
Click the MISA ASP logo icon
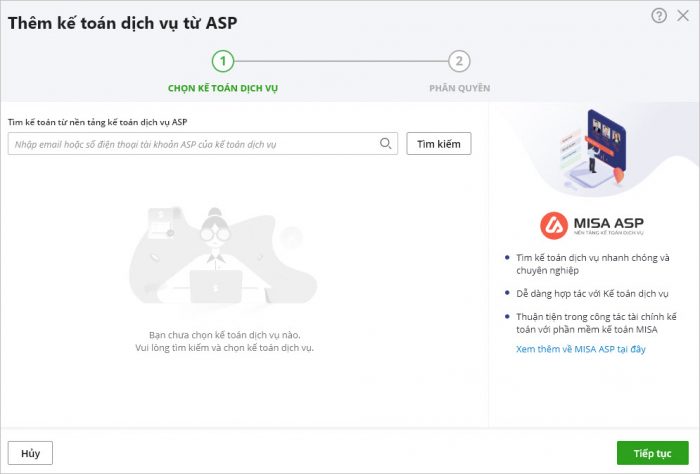[554, 225]
